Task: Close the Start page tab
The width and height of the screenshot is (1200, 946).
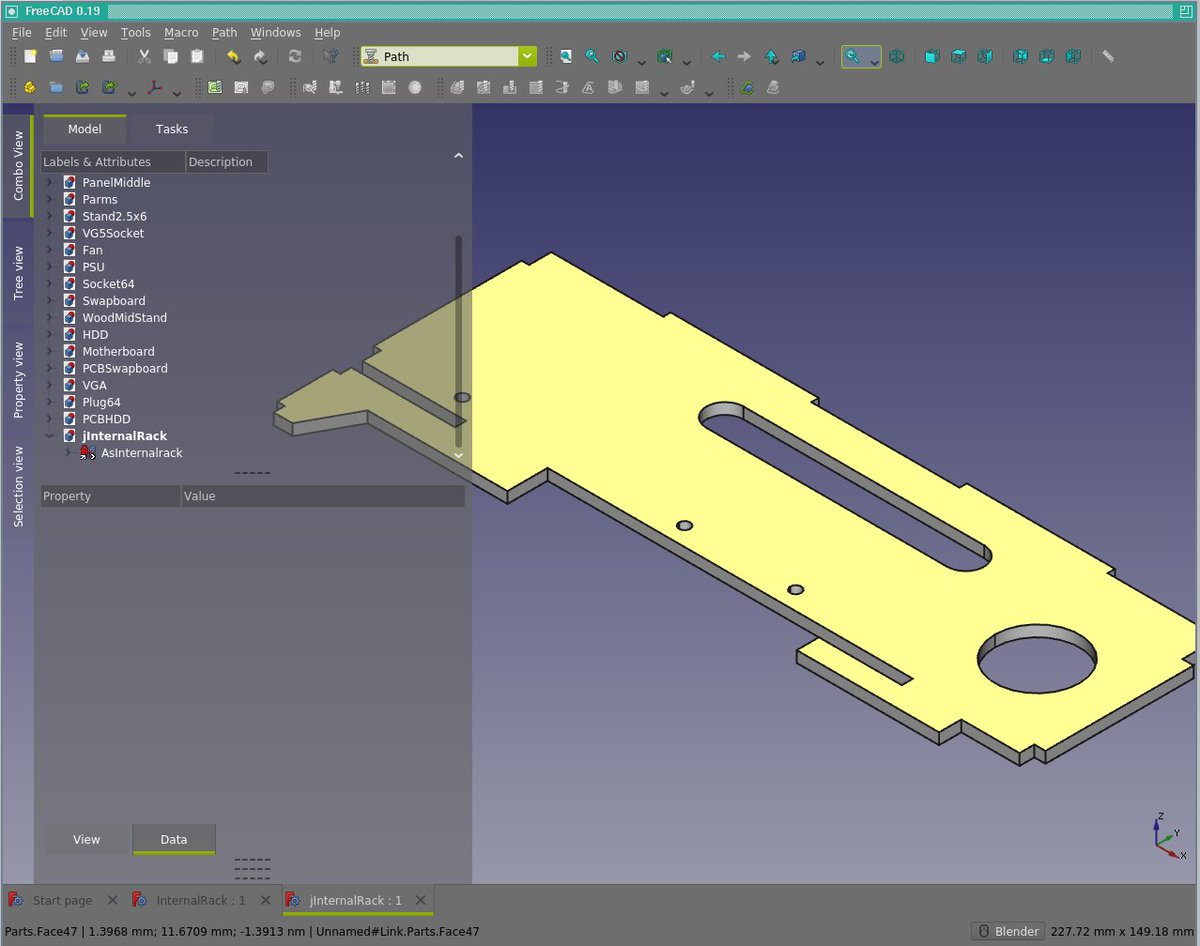Action: click(x=112, y=901)
